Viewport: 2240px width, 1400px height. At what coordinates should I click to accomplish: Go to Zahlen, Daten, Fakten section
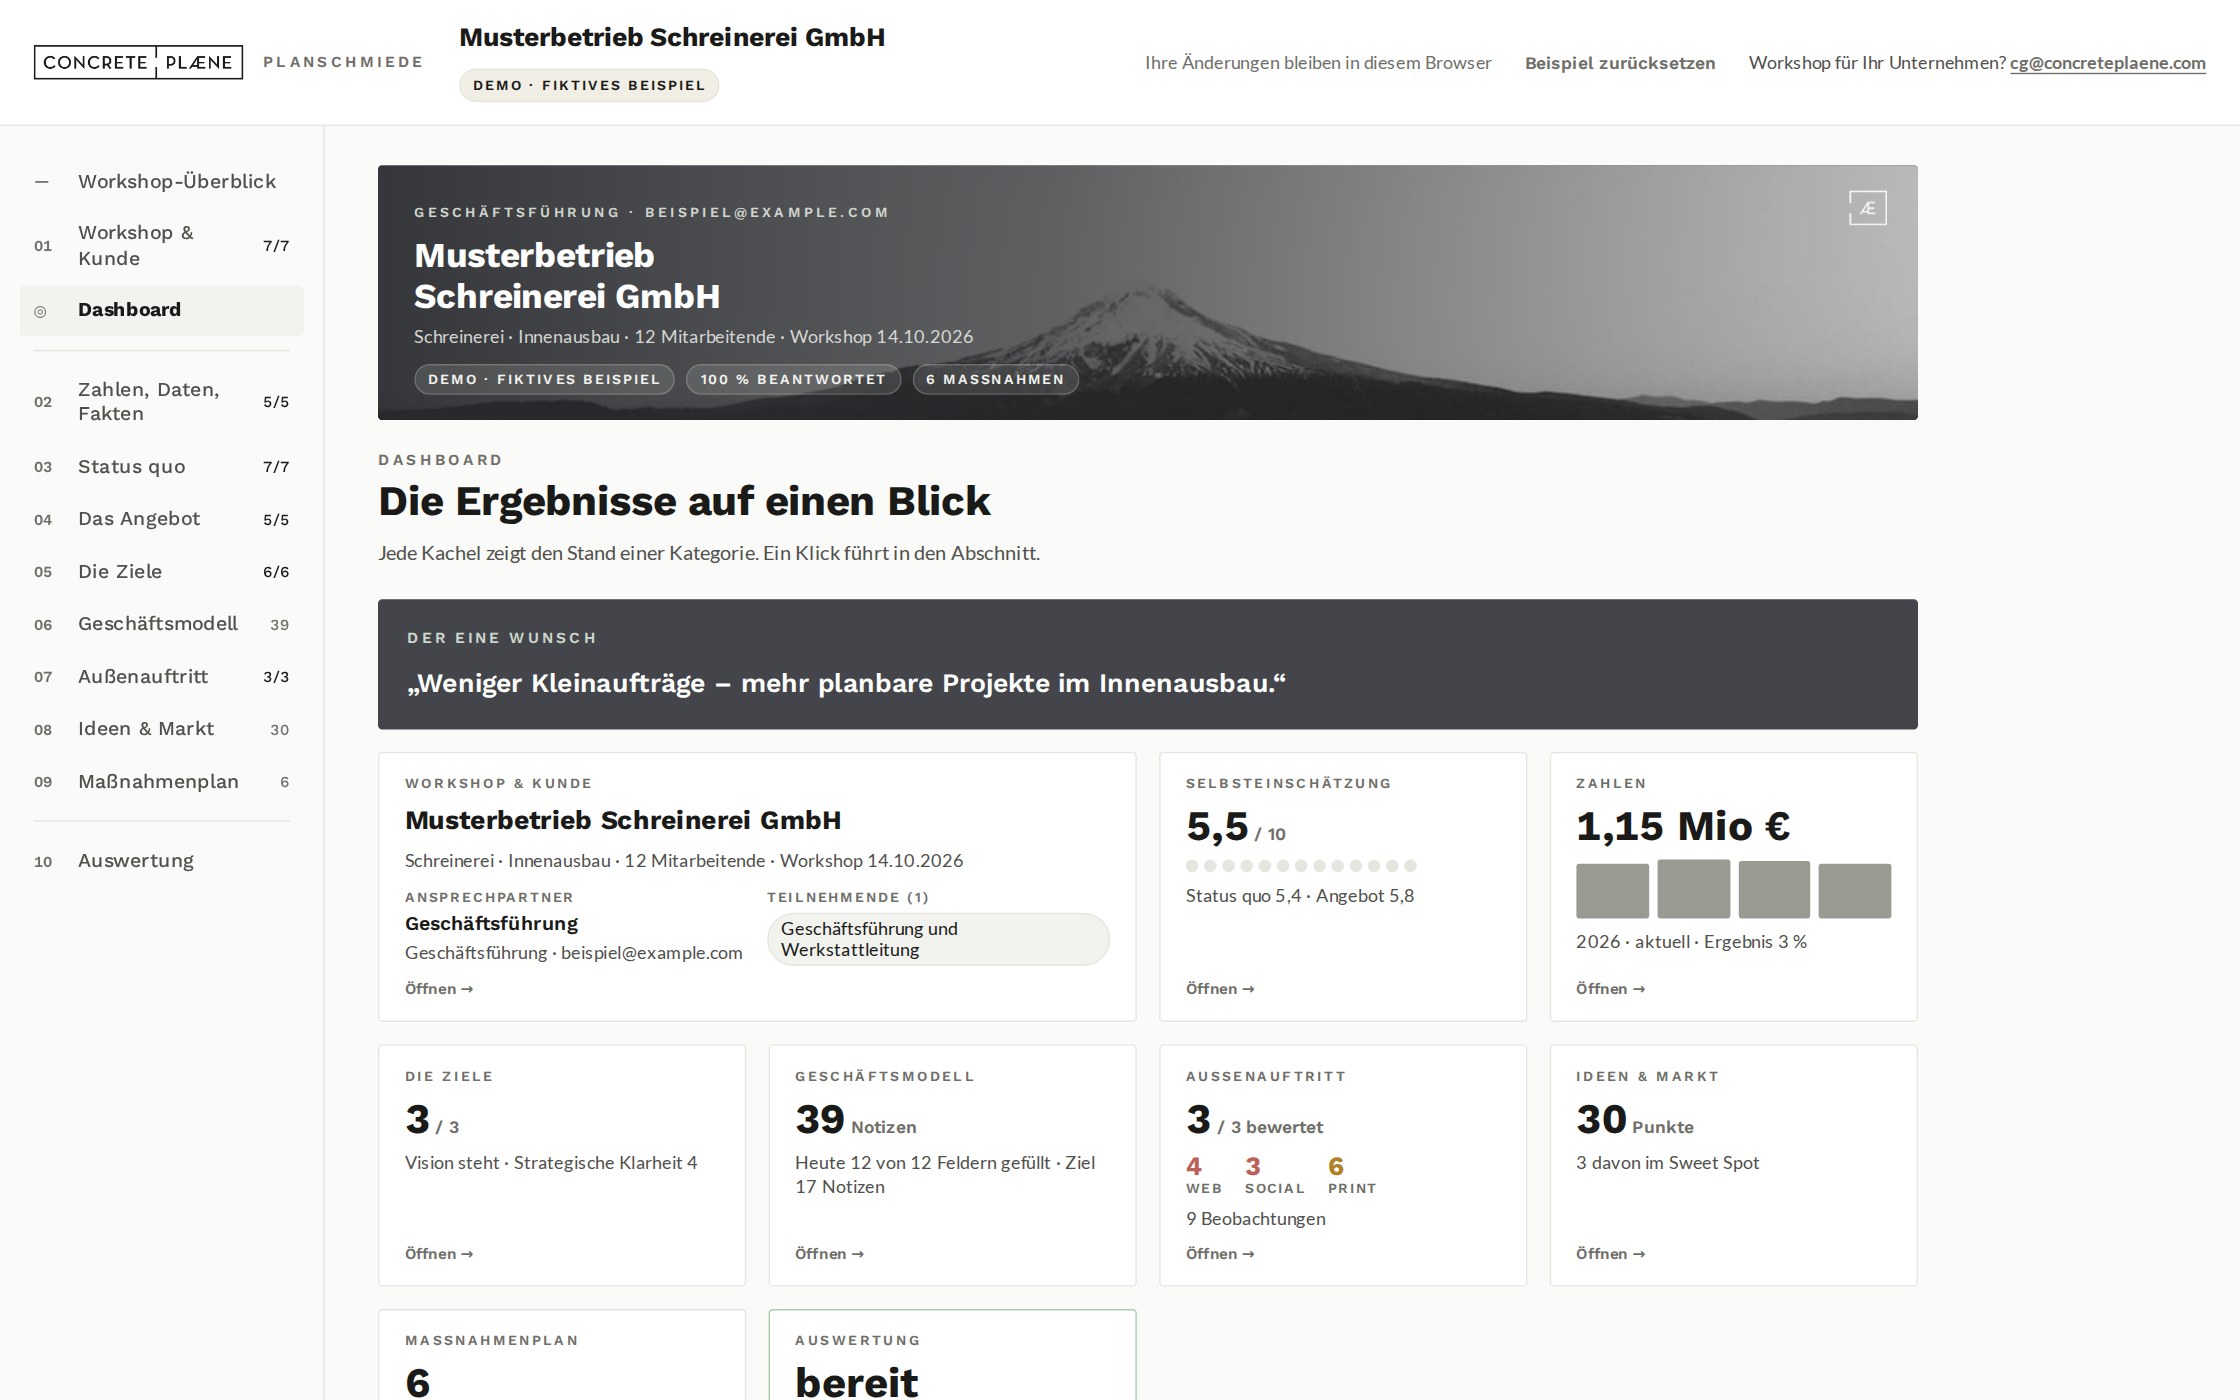162,401
